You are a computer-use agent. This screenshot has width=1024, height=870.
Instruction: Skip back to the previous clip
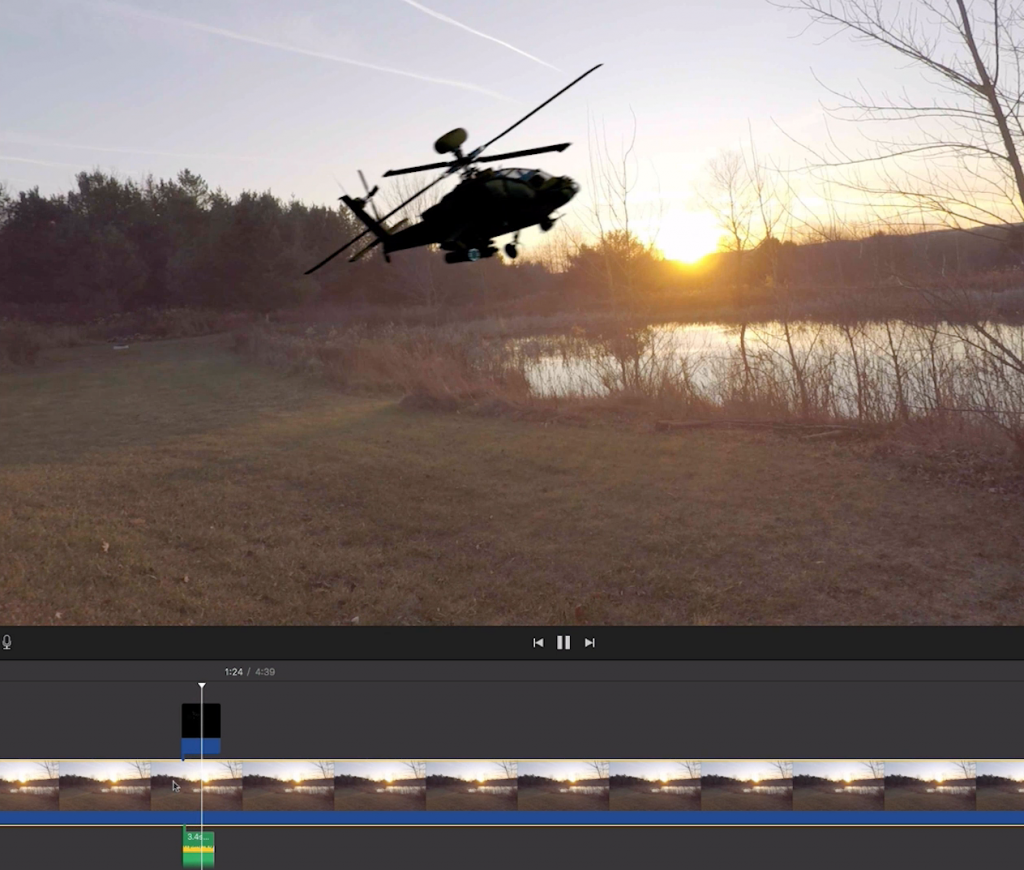point(538,643)
